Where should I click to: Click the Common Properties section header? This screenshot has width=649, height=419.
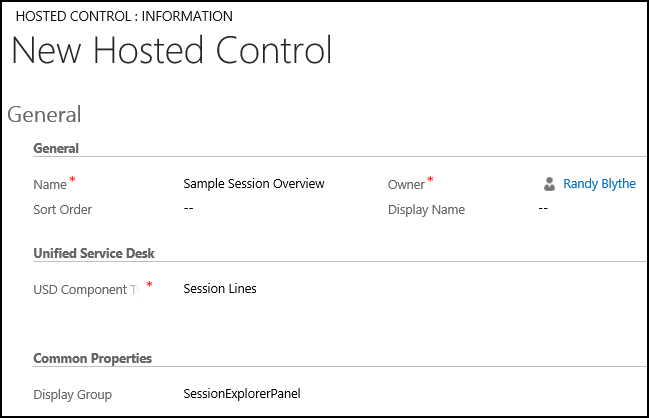pos(92,358)
